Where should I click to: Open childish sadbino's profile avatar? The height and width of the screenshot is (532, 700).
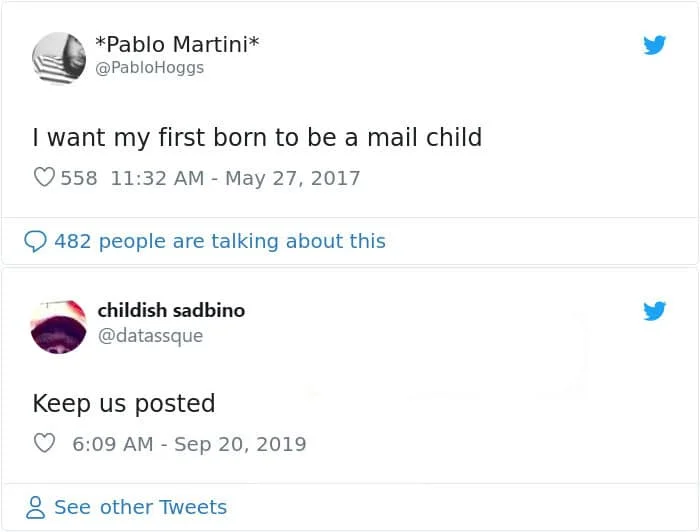(x=58, y=323)
